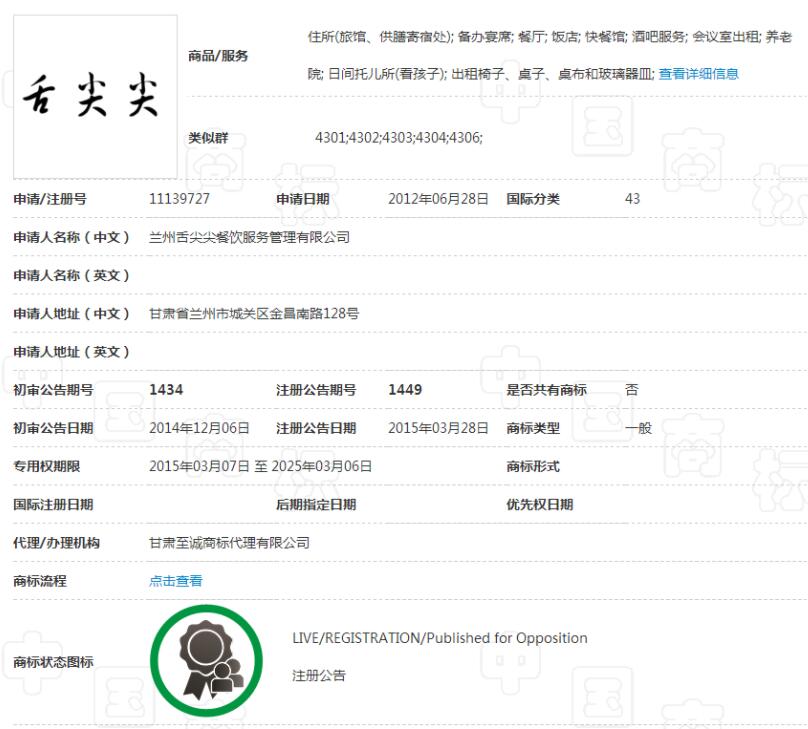Click the green registration status badge icon

tap(206, 660)
